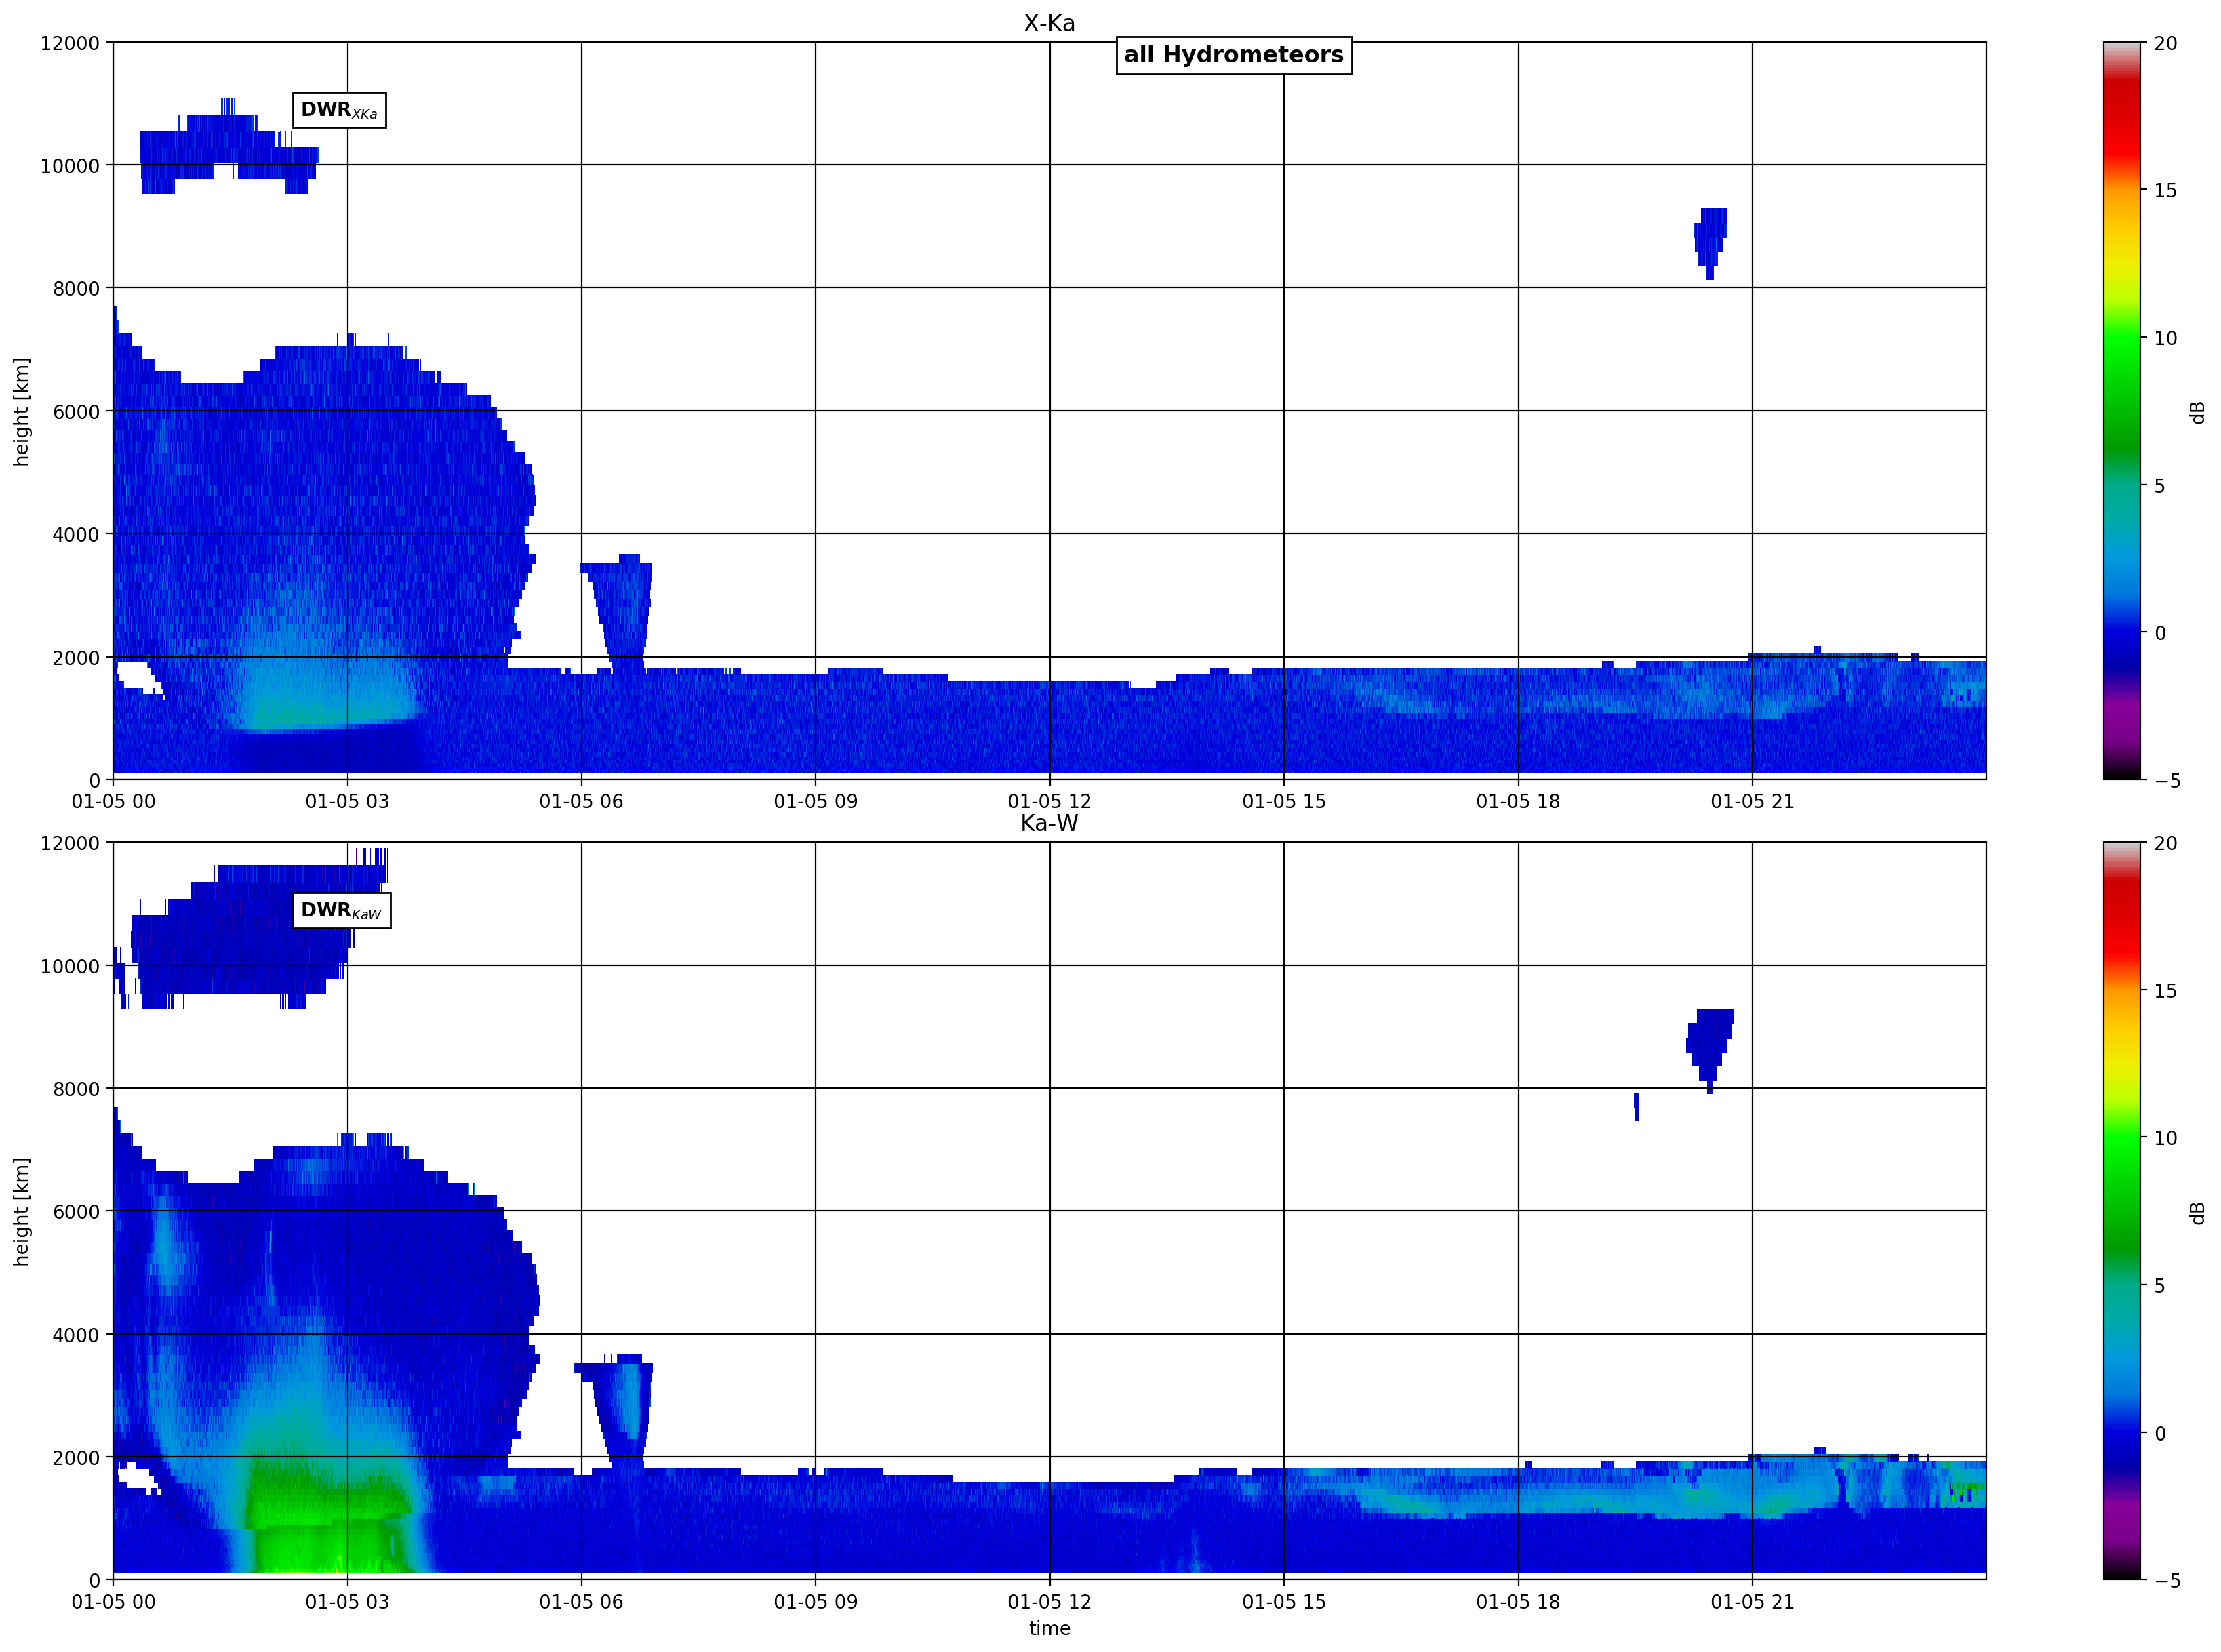The image size is (2221, 1652).
Task: Click the "dB" label beside the Ka-W colorbar
Action: tap(2197, 1212)
